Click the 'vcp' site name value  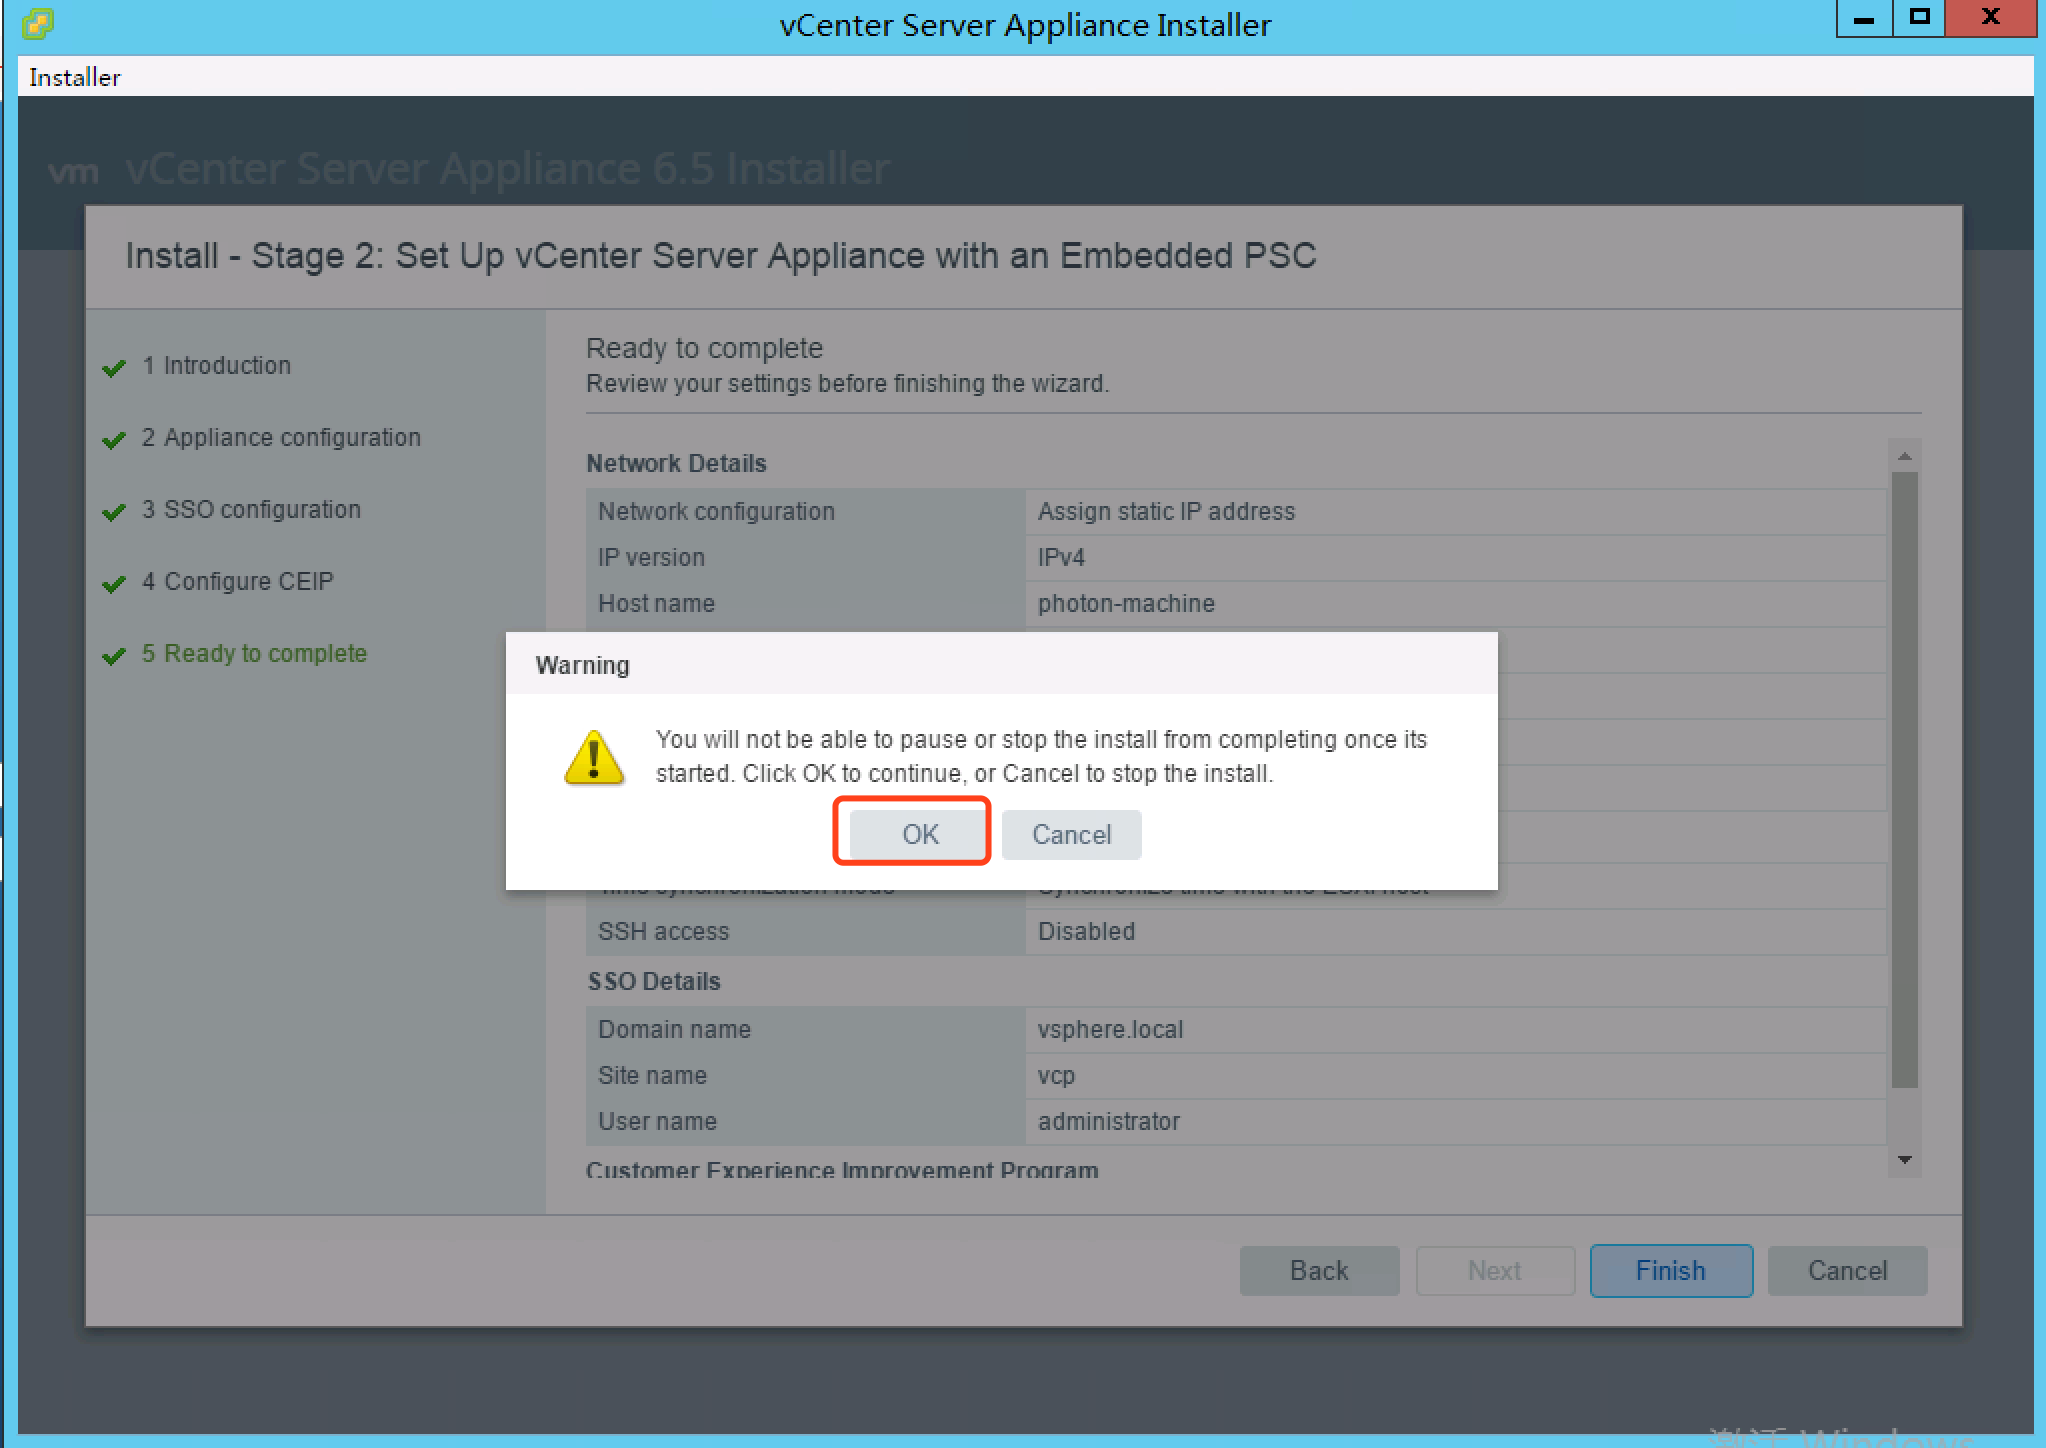coord(1056,1075)
